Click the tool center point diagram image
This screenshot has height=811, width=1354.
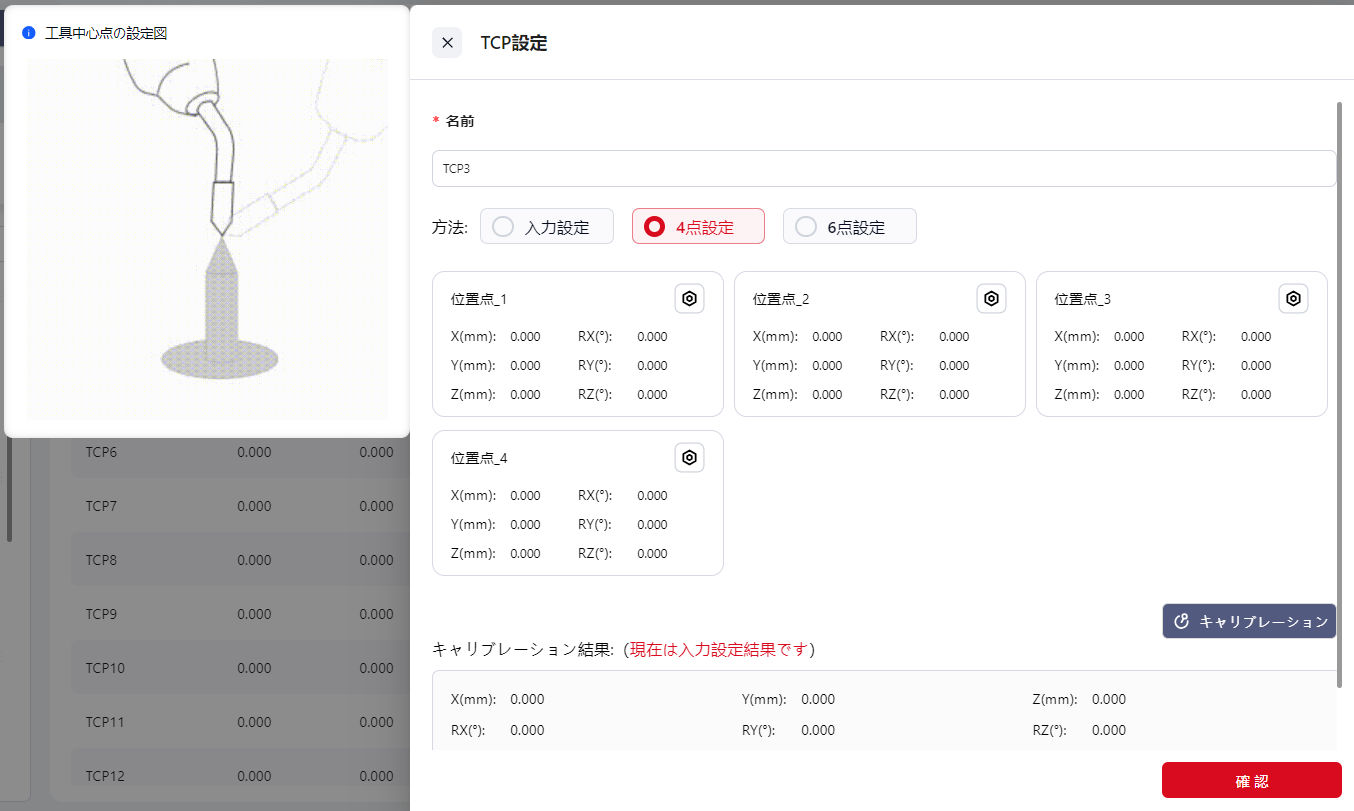[207, 238]
